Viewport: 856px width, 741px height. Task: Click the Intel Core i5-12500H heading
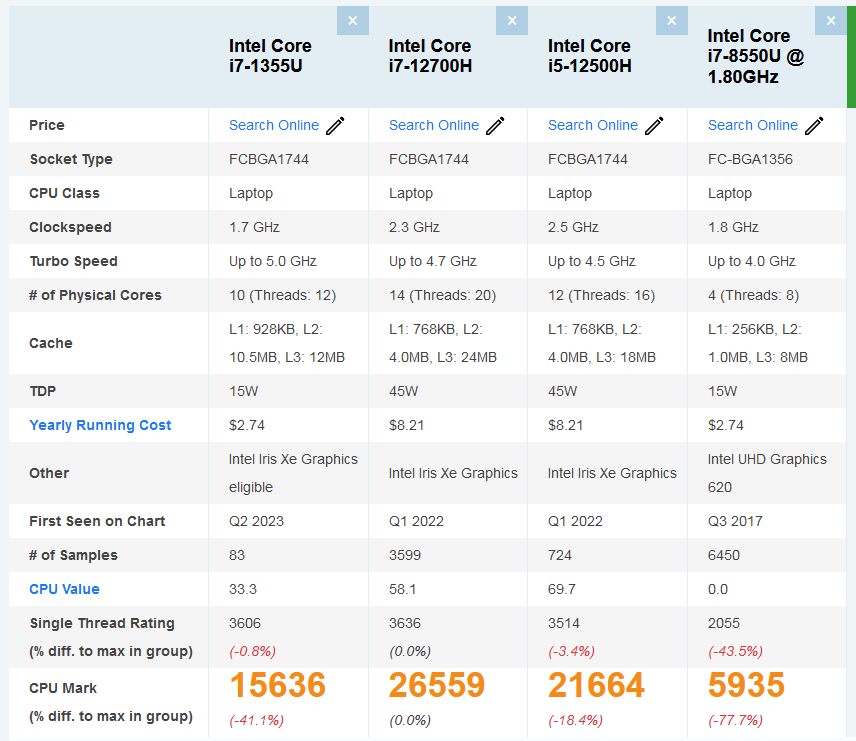(x=589, y=56)
